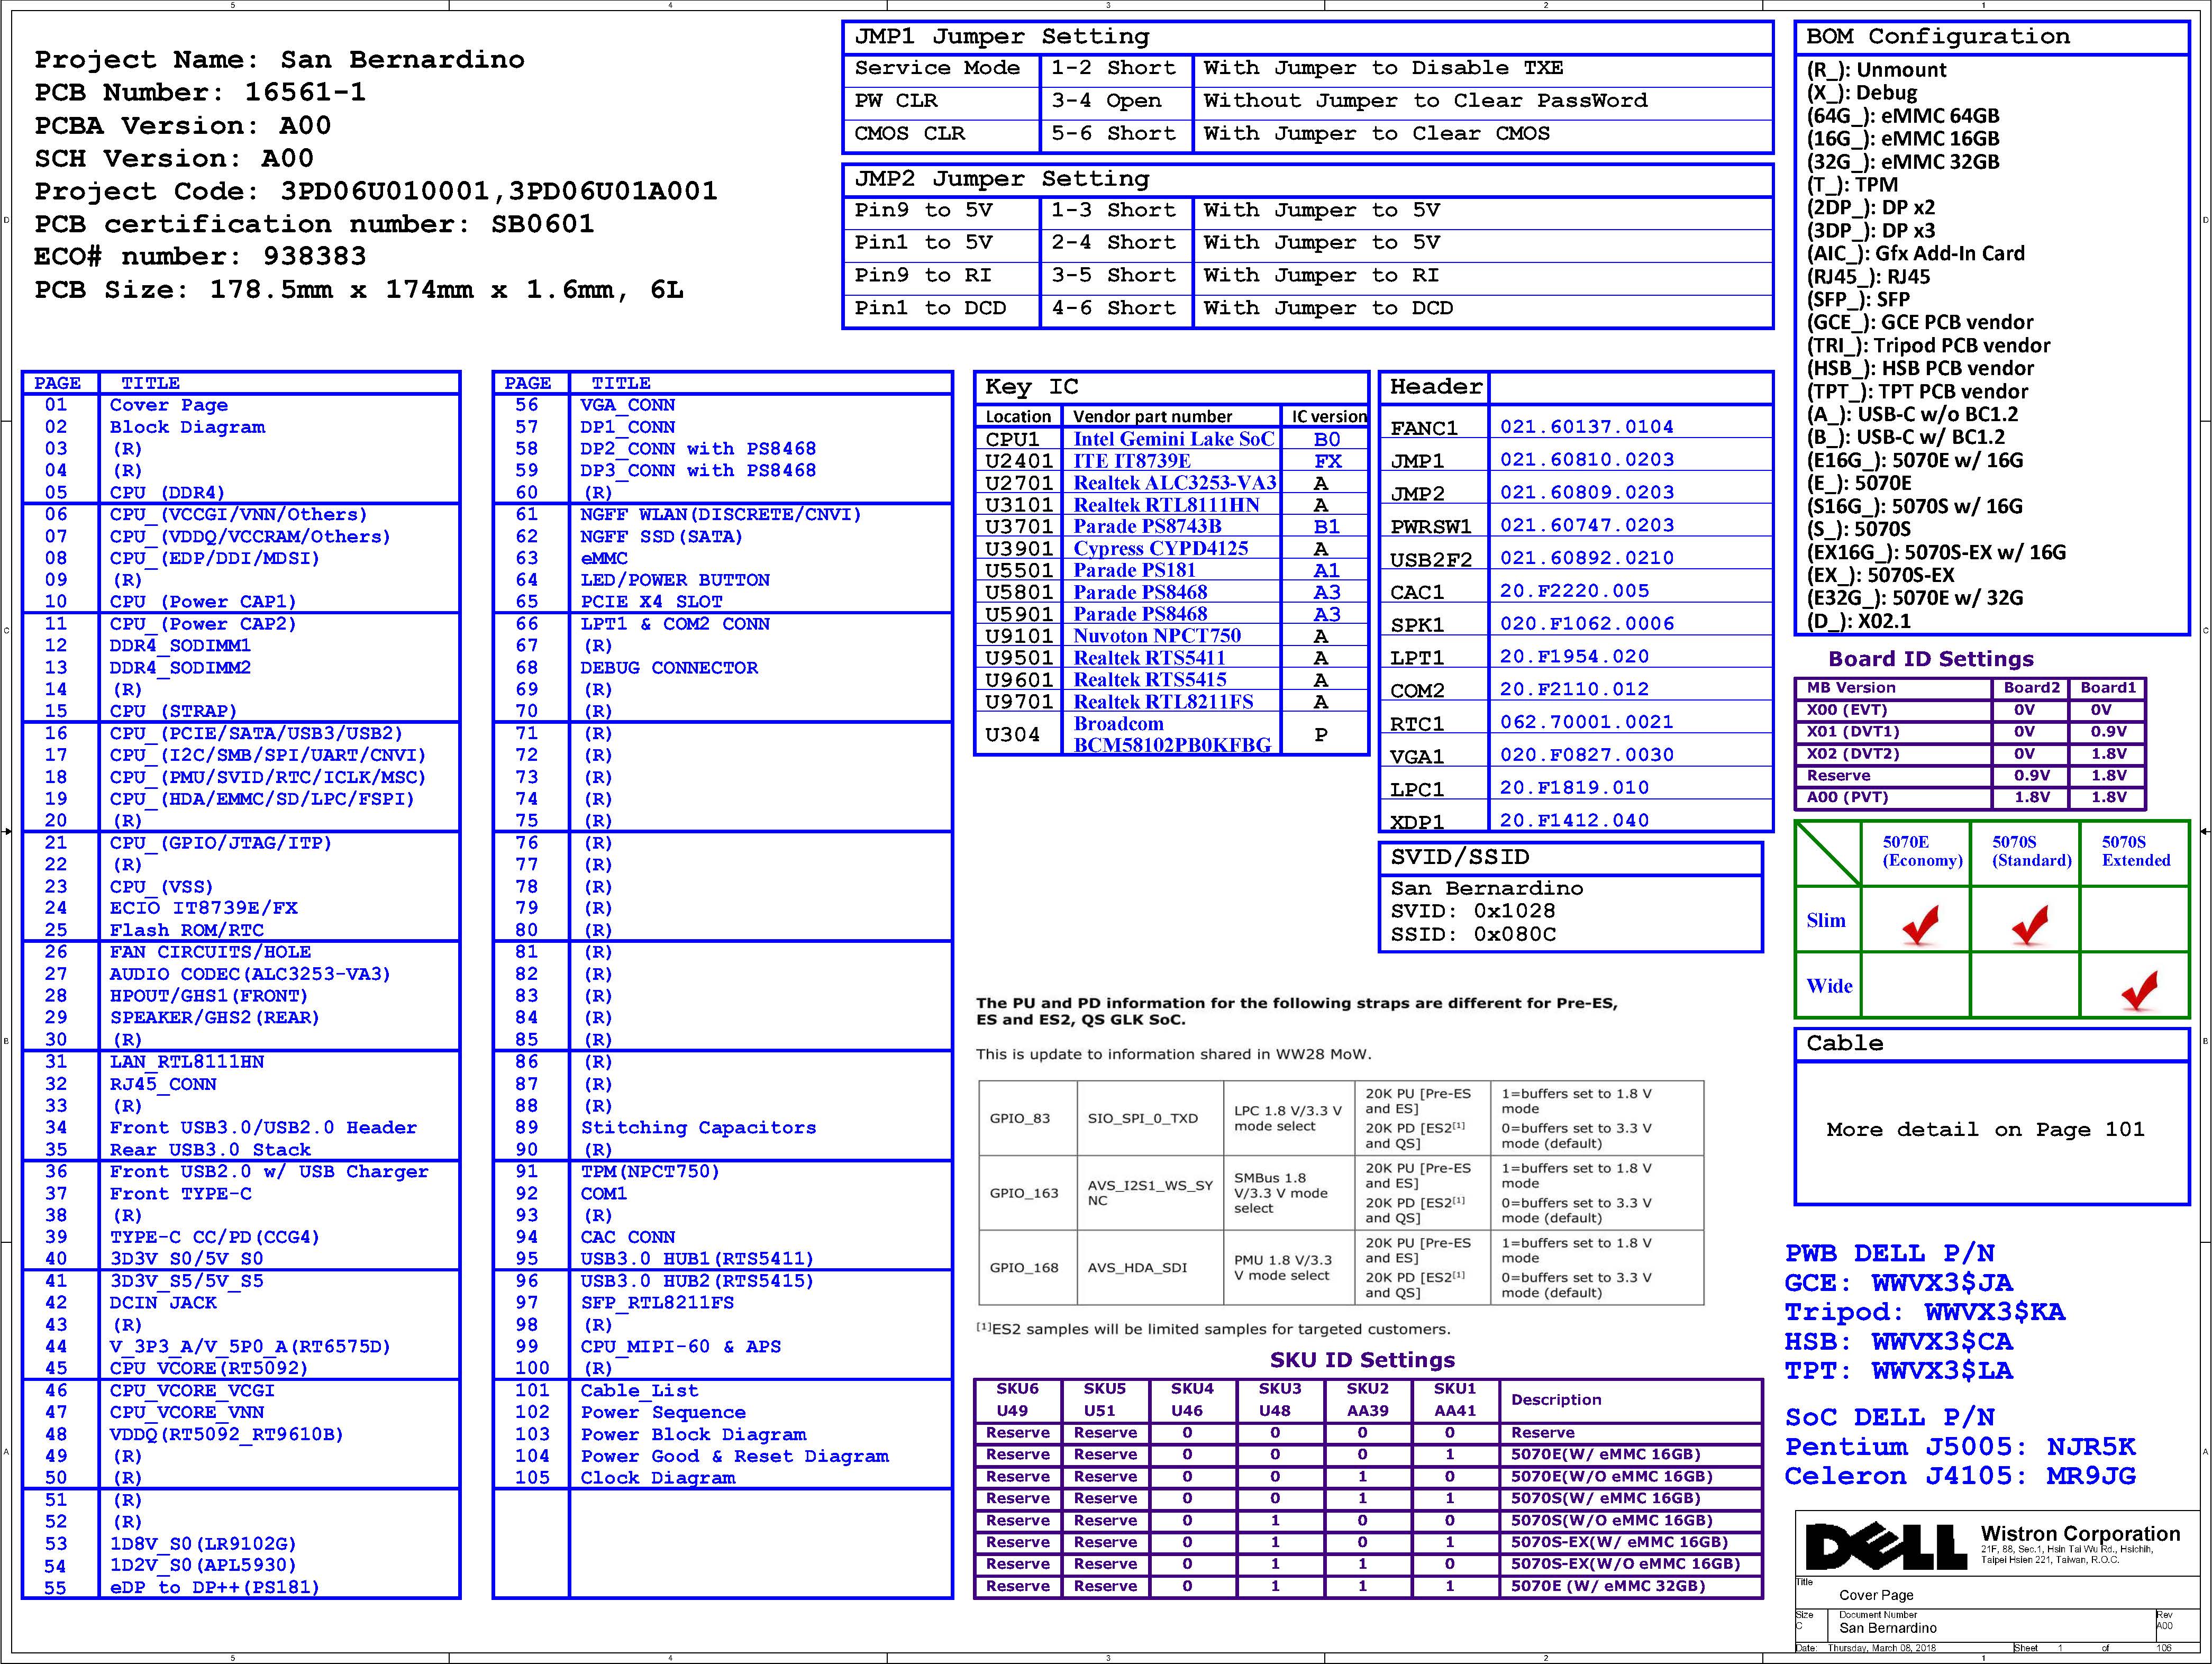Select the 'SSID: 0x080C' line
Screen dimensions: 2212x1664
click(1473, 935)
